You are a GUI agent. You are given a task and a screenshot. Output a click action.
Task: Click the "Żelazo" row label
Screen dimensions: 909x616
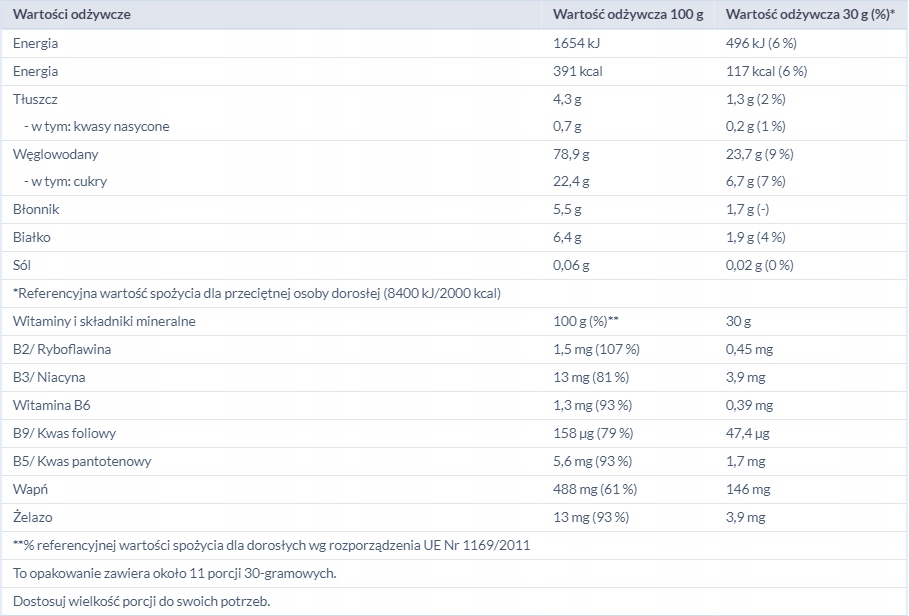point(33,517)
